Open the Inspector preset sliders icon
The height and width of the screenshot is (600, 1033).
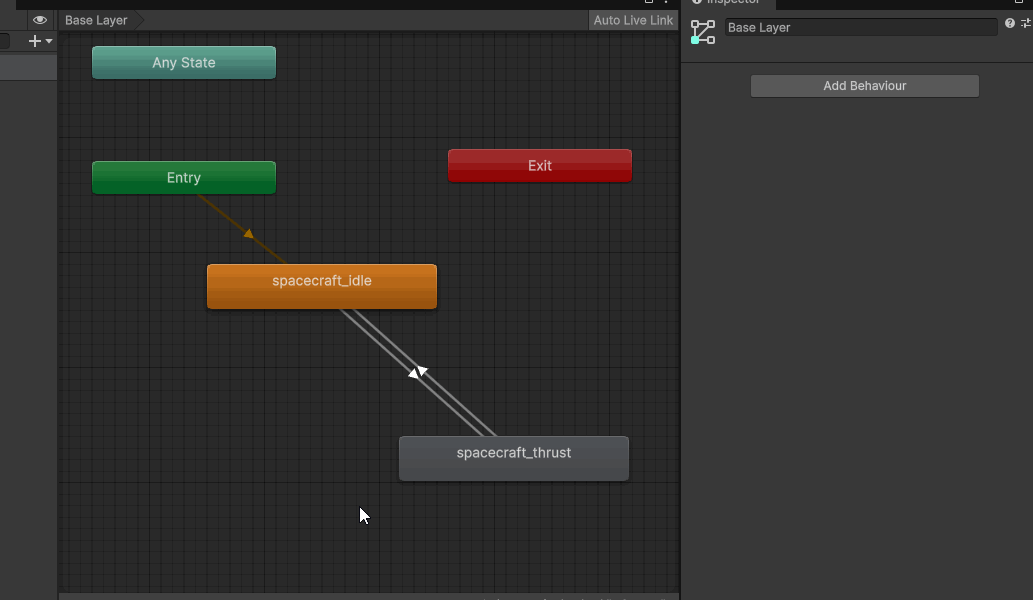point(1026,24)
